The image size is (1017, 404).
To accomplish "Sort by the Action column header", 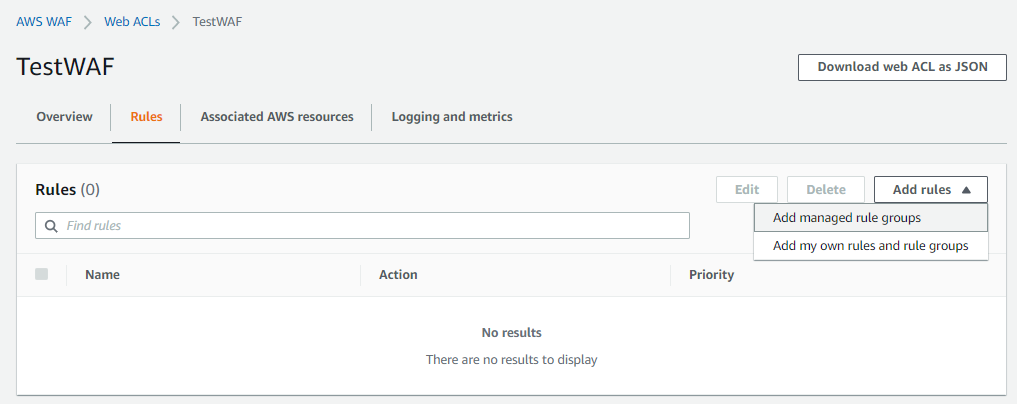I will (398, 274).
